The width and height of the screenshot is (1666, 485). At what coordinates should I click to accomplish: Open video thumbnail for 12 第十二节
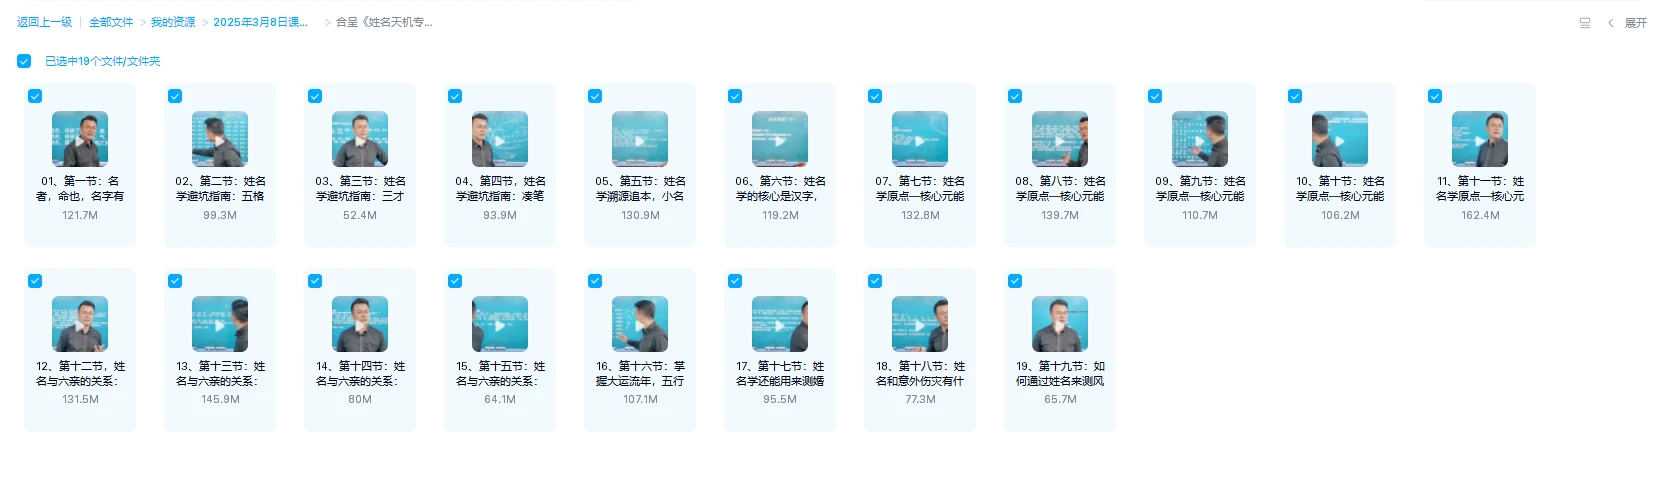[x=80, y=324]
